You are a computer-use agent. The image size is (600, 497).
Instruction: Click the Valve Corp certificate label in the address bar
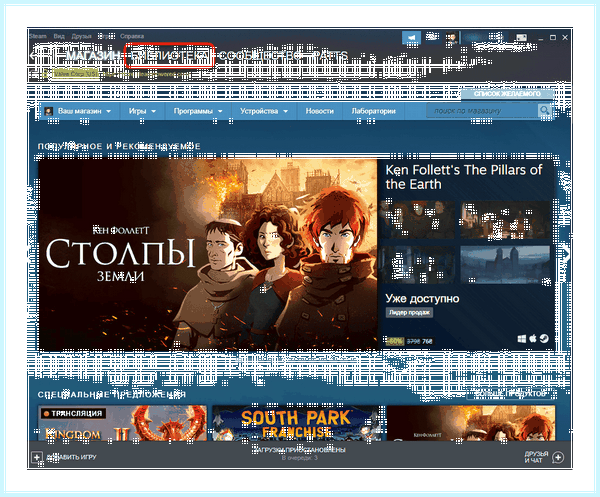point(76,73)
